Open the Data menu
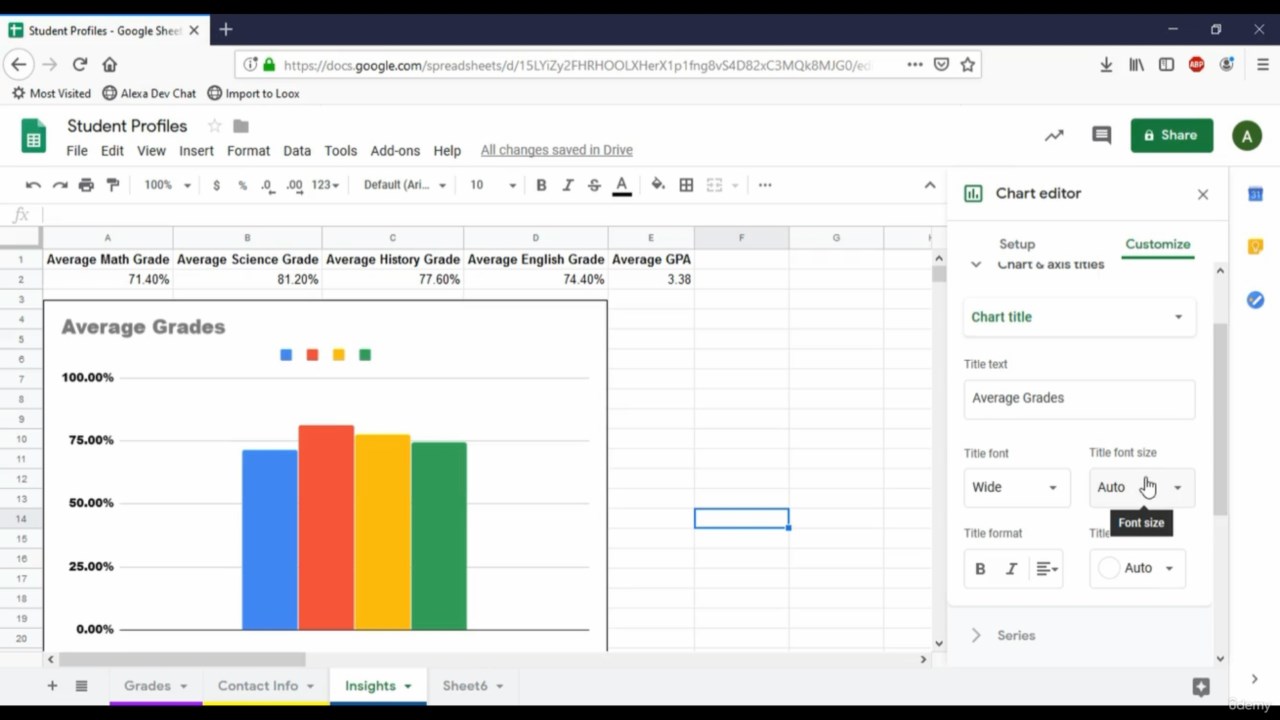The image size is (1280, 720). tap(297, 150)
